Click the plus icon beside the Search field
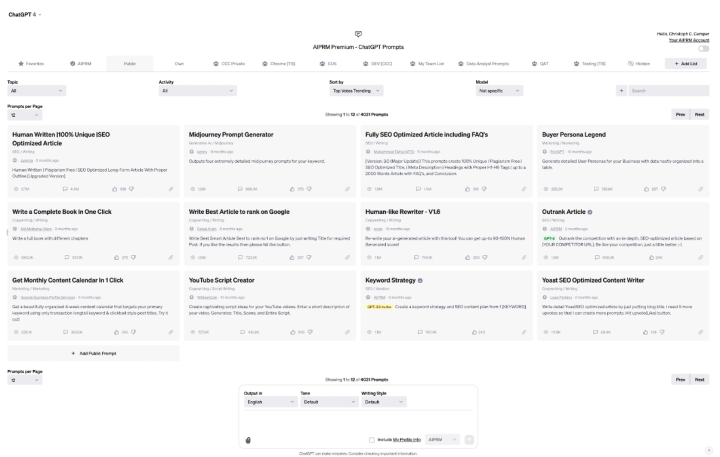This screenshot has height=457, width=720. [621, 90]
